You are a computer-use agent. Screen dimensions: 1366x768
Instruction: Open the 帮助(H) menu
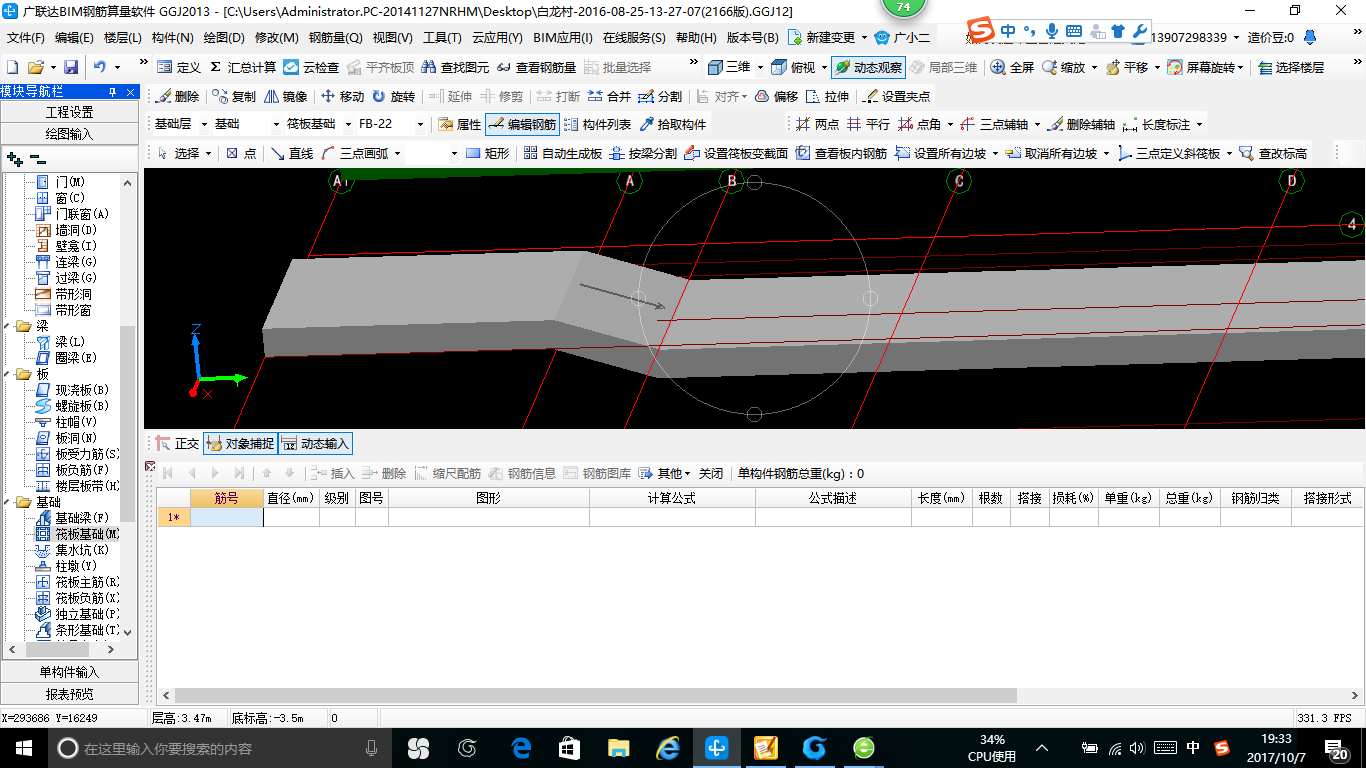coord(696,37)
